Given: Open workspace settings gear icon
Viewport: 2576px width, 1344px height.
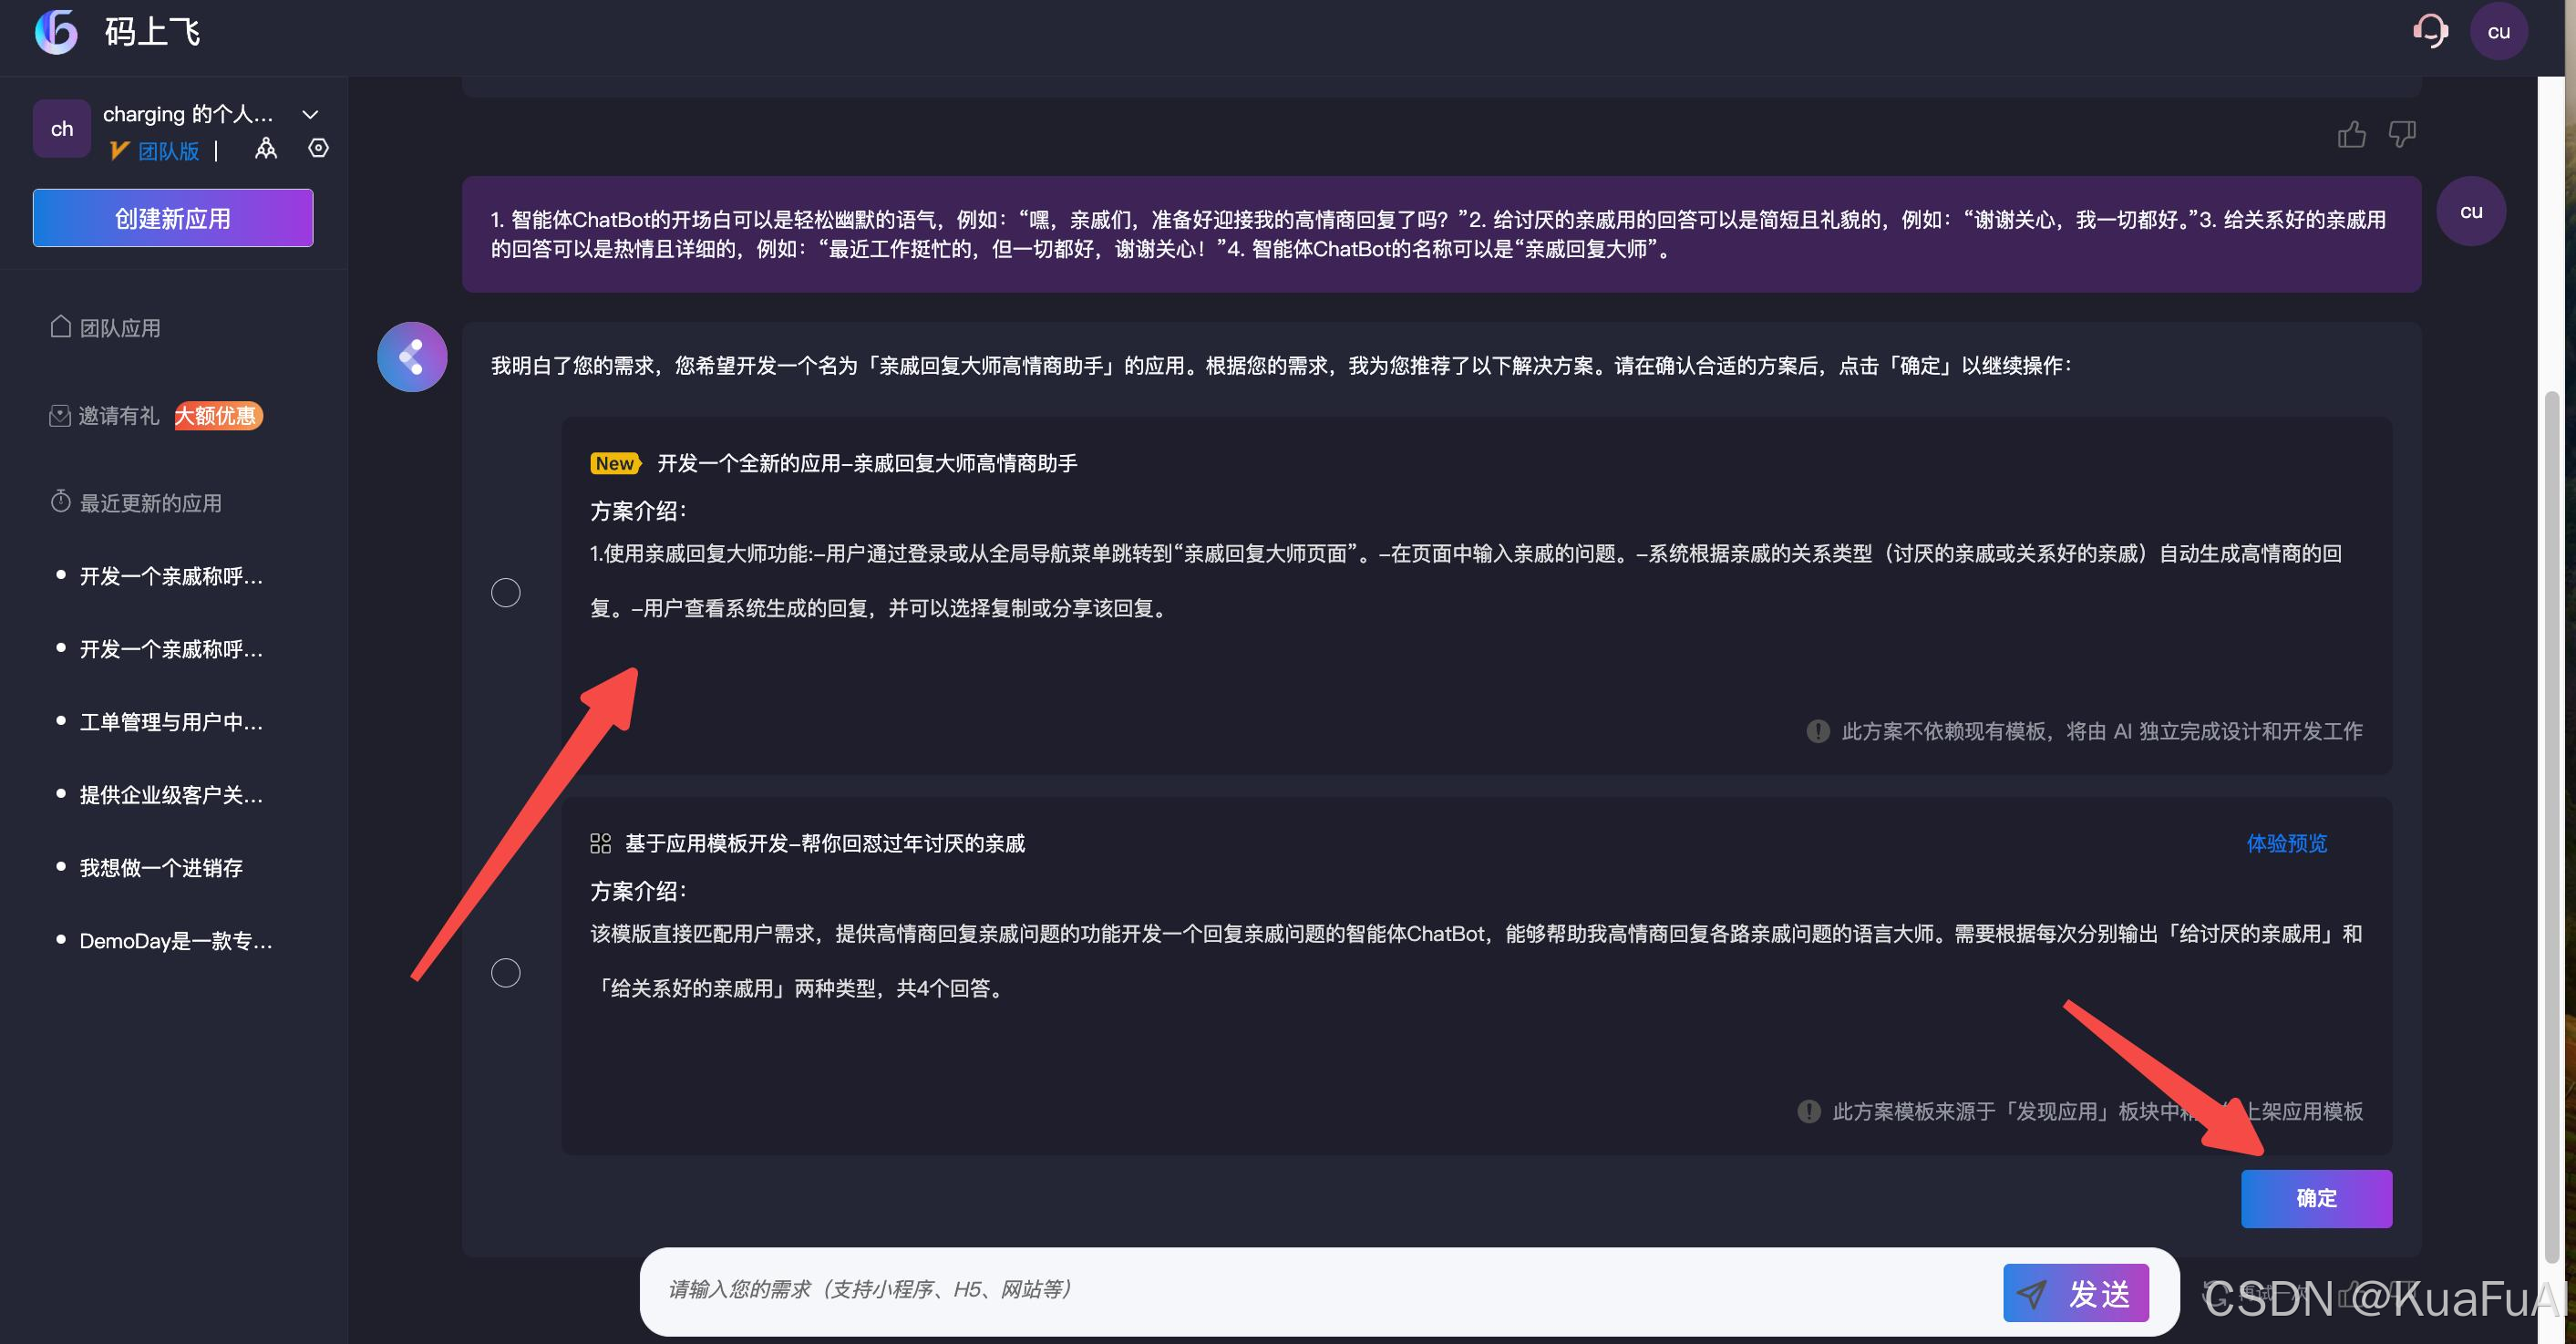Looking at the screenshot, I should [x=318, y=148].
